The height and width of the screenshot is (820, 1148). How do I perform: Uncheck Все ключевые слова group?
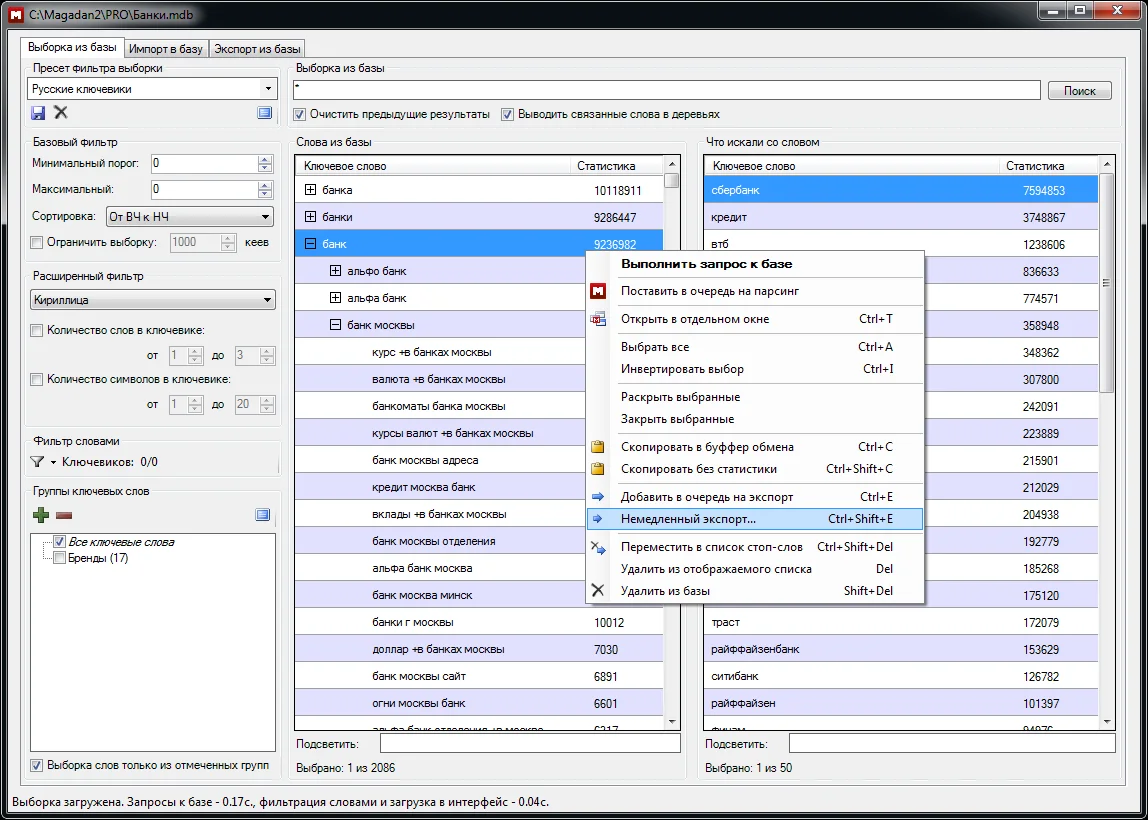pos(60,543)
